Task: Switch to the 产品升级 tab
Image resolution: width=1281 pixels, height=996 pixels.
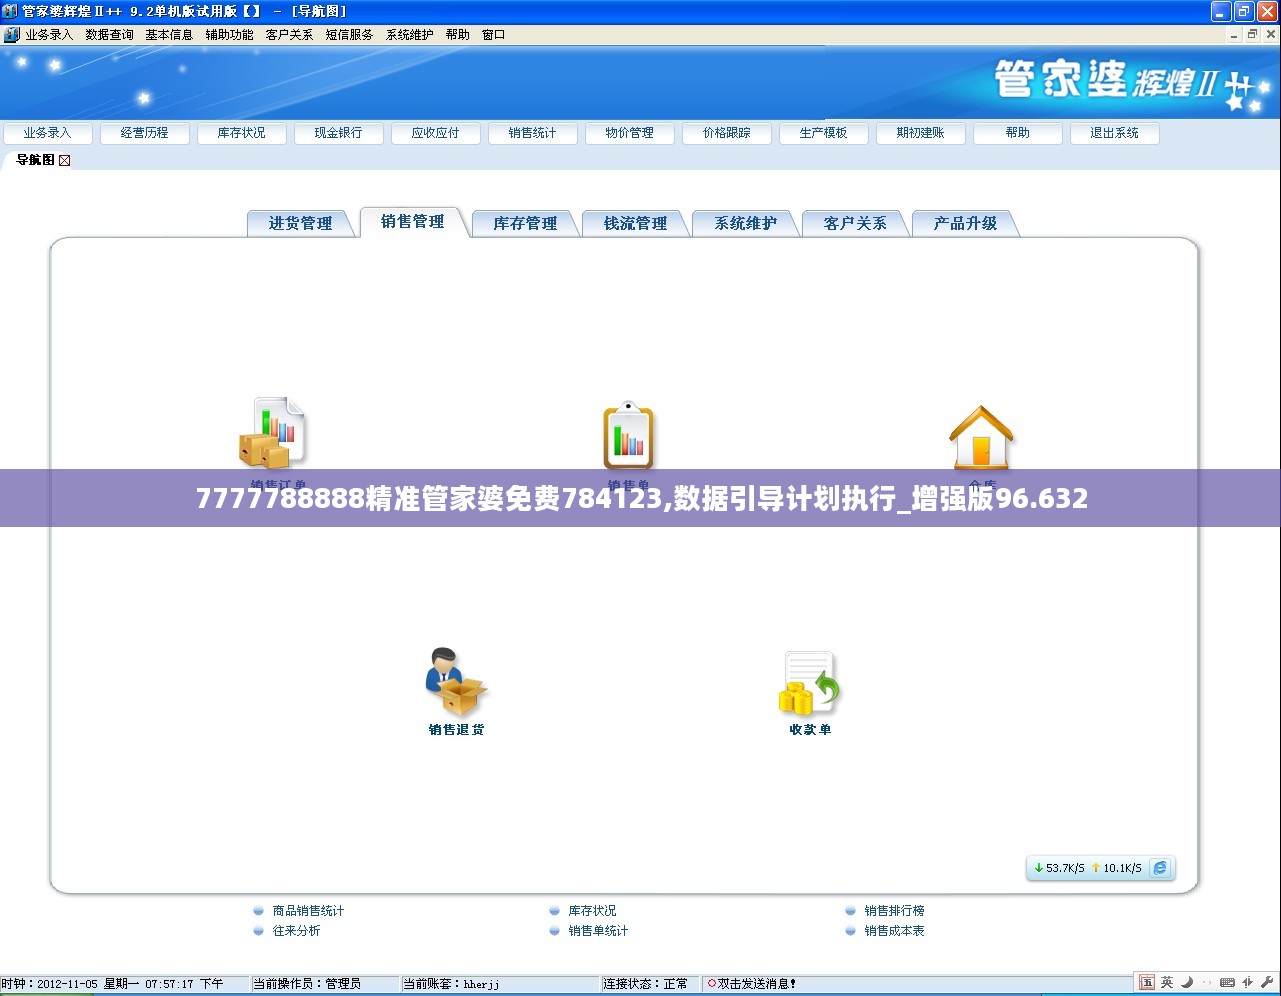Action: click(965, 224)
